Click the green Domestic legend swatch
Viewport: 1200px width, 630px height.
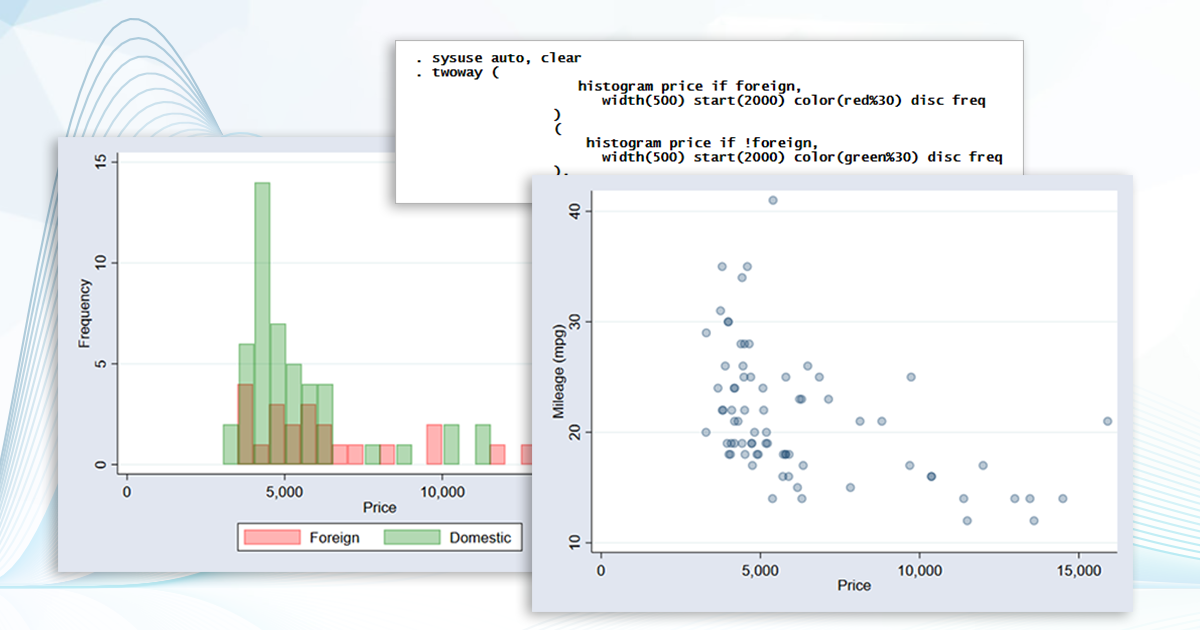[x=413, y=537]
